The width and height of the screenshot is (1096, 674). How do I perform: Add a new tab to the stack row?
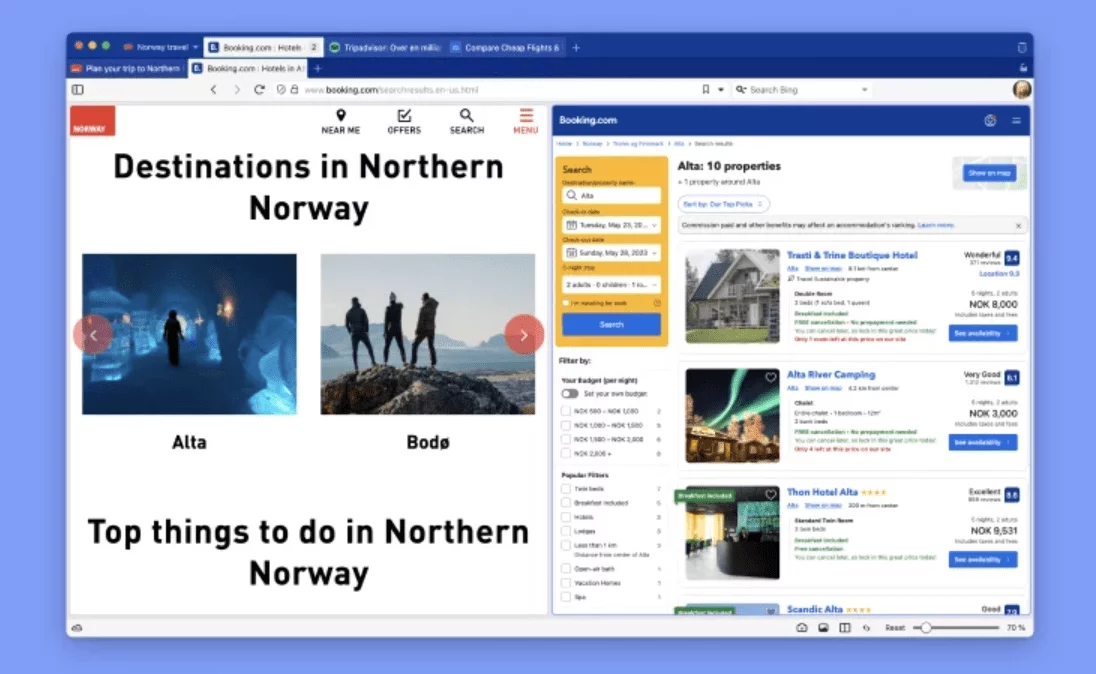click(317, 69)
